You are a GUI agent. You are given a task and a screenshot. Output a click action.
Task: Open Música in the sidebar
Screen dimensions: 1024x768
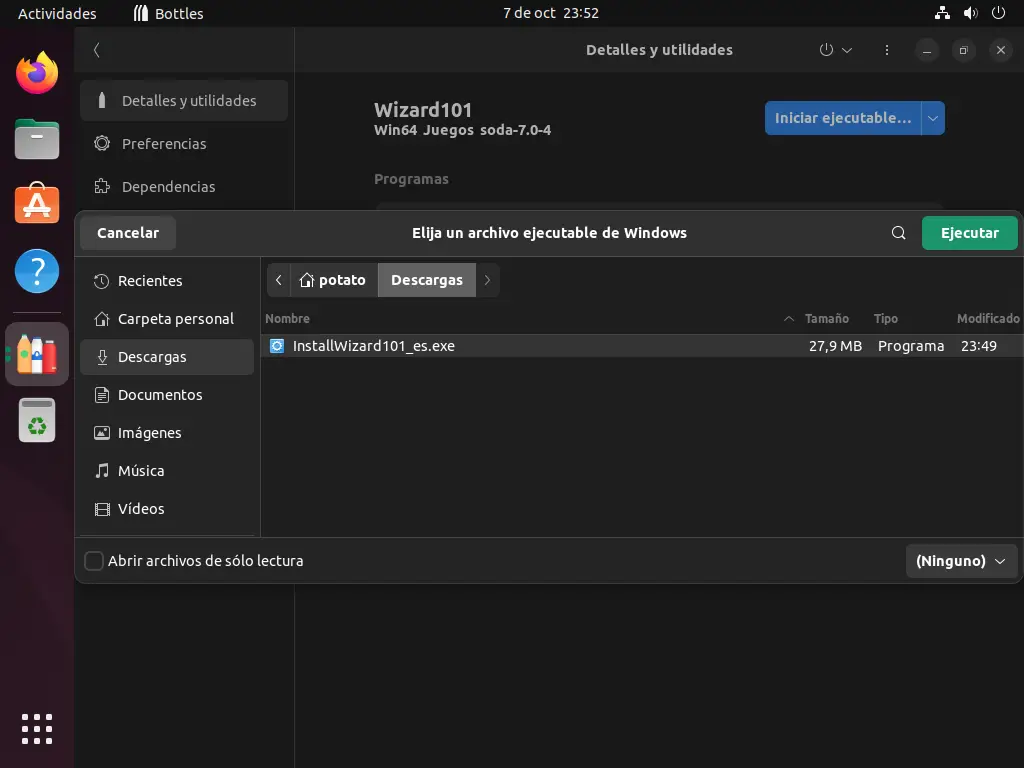(x=167, y=470)
